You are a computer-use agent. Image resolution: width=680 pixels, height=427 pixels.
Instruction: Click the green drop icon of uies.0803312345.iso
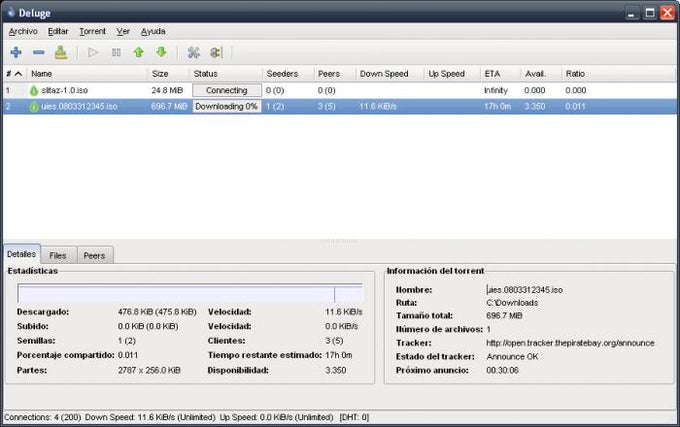click(x=34, y=107)
